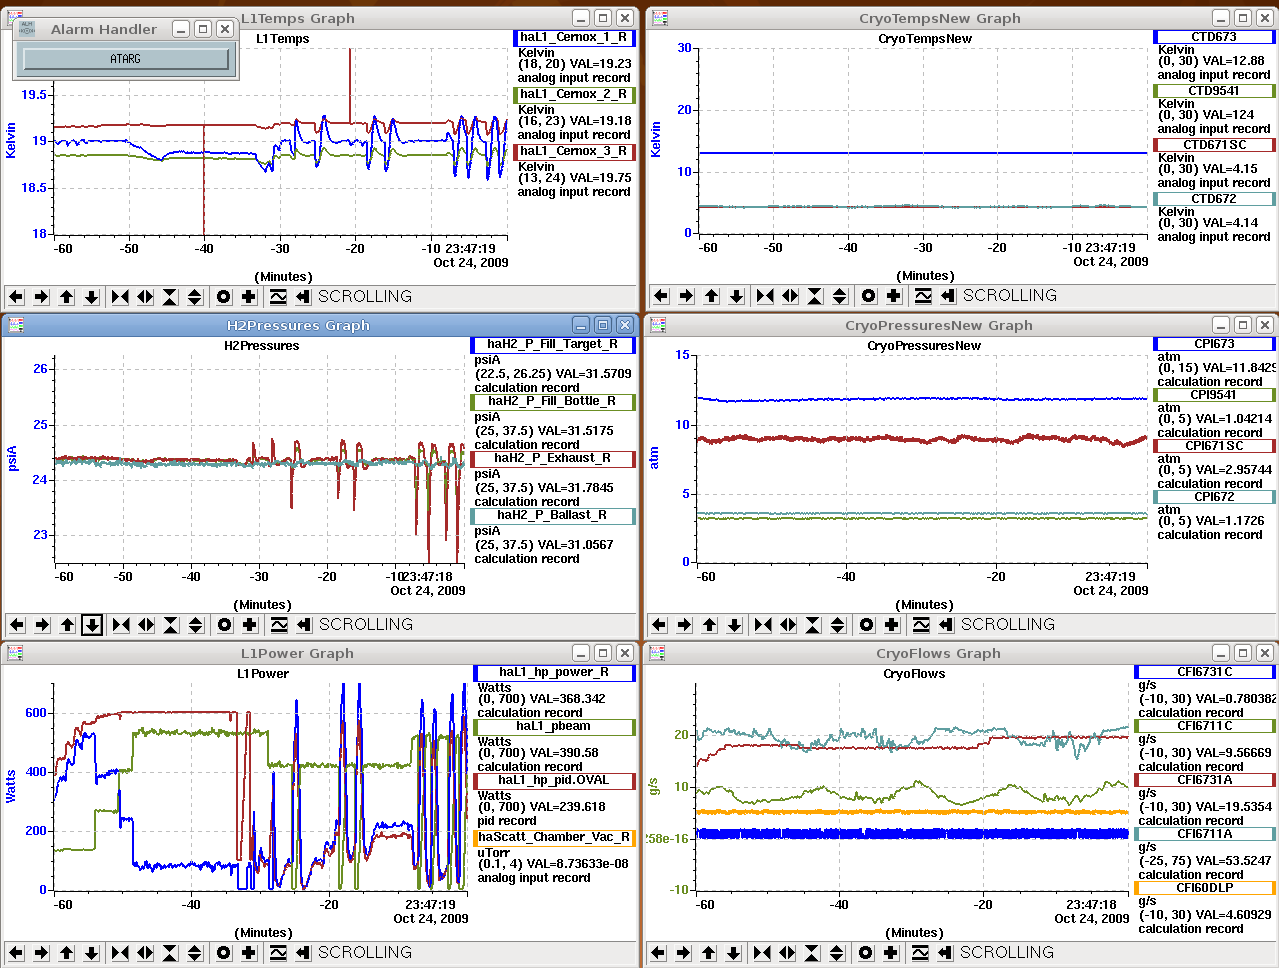Expand time axis in H2Pressures graph
This screenshot has height=968, width=1279.
pos(146,625)
